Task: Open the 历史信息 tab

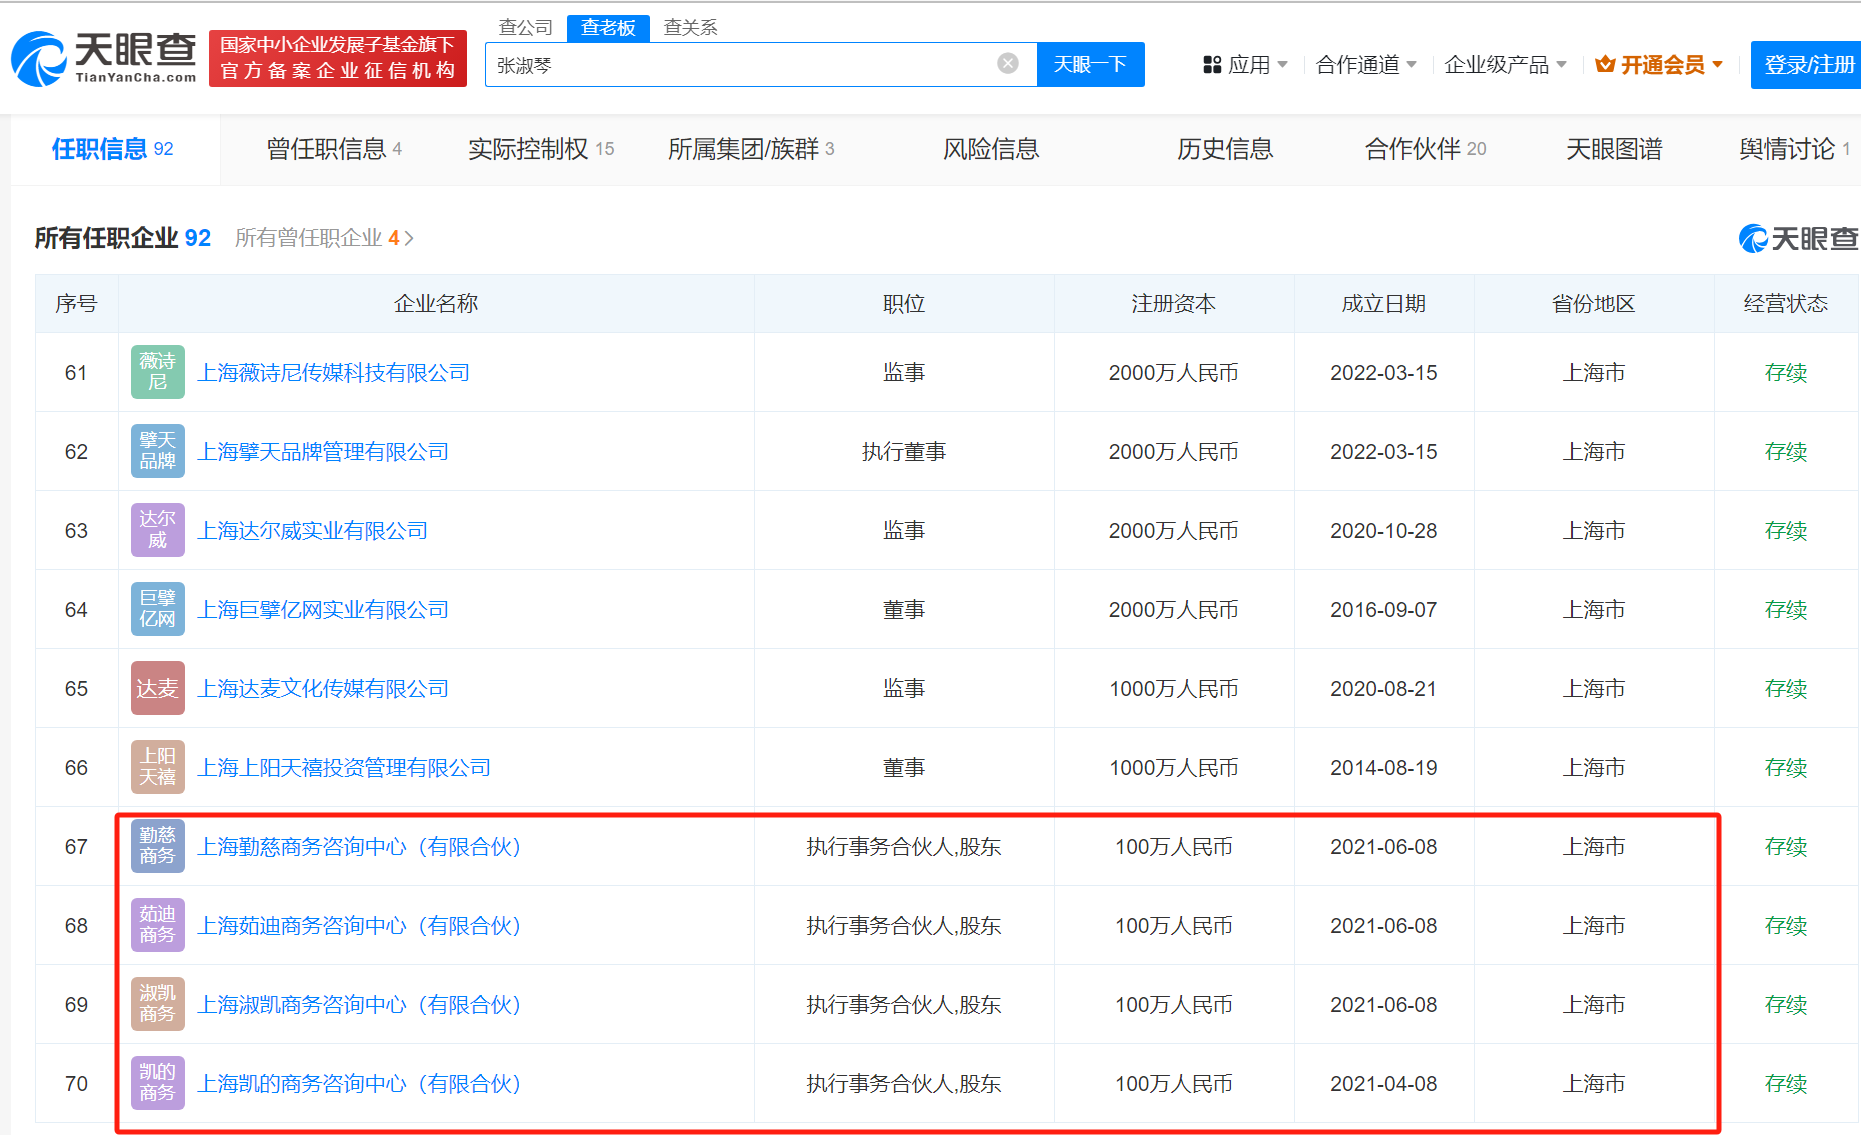Action: click(x=1225, y=149)
